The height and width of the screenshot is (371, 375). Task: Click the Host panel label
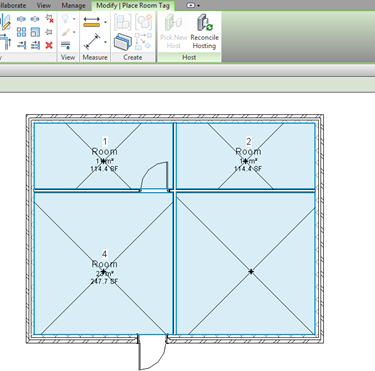click(189, 57)
